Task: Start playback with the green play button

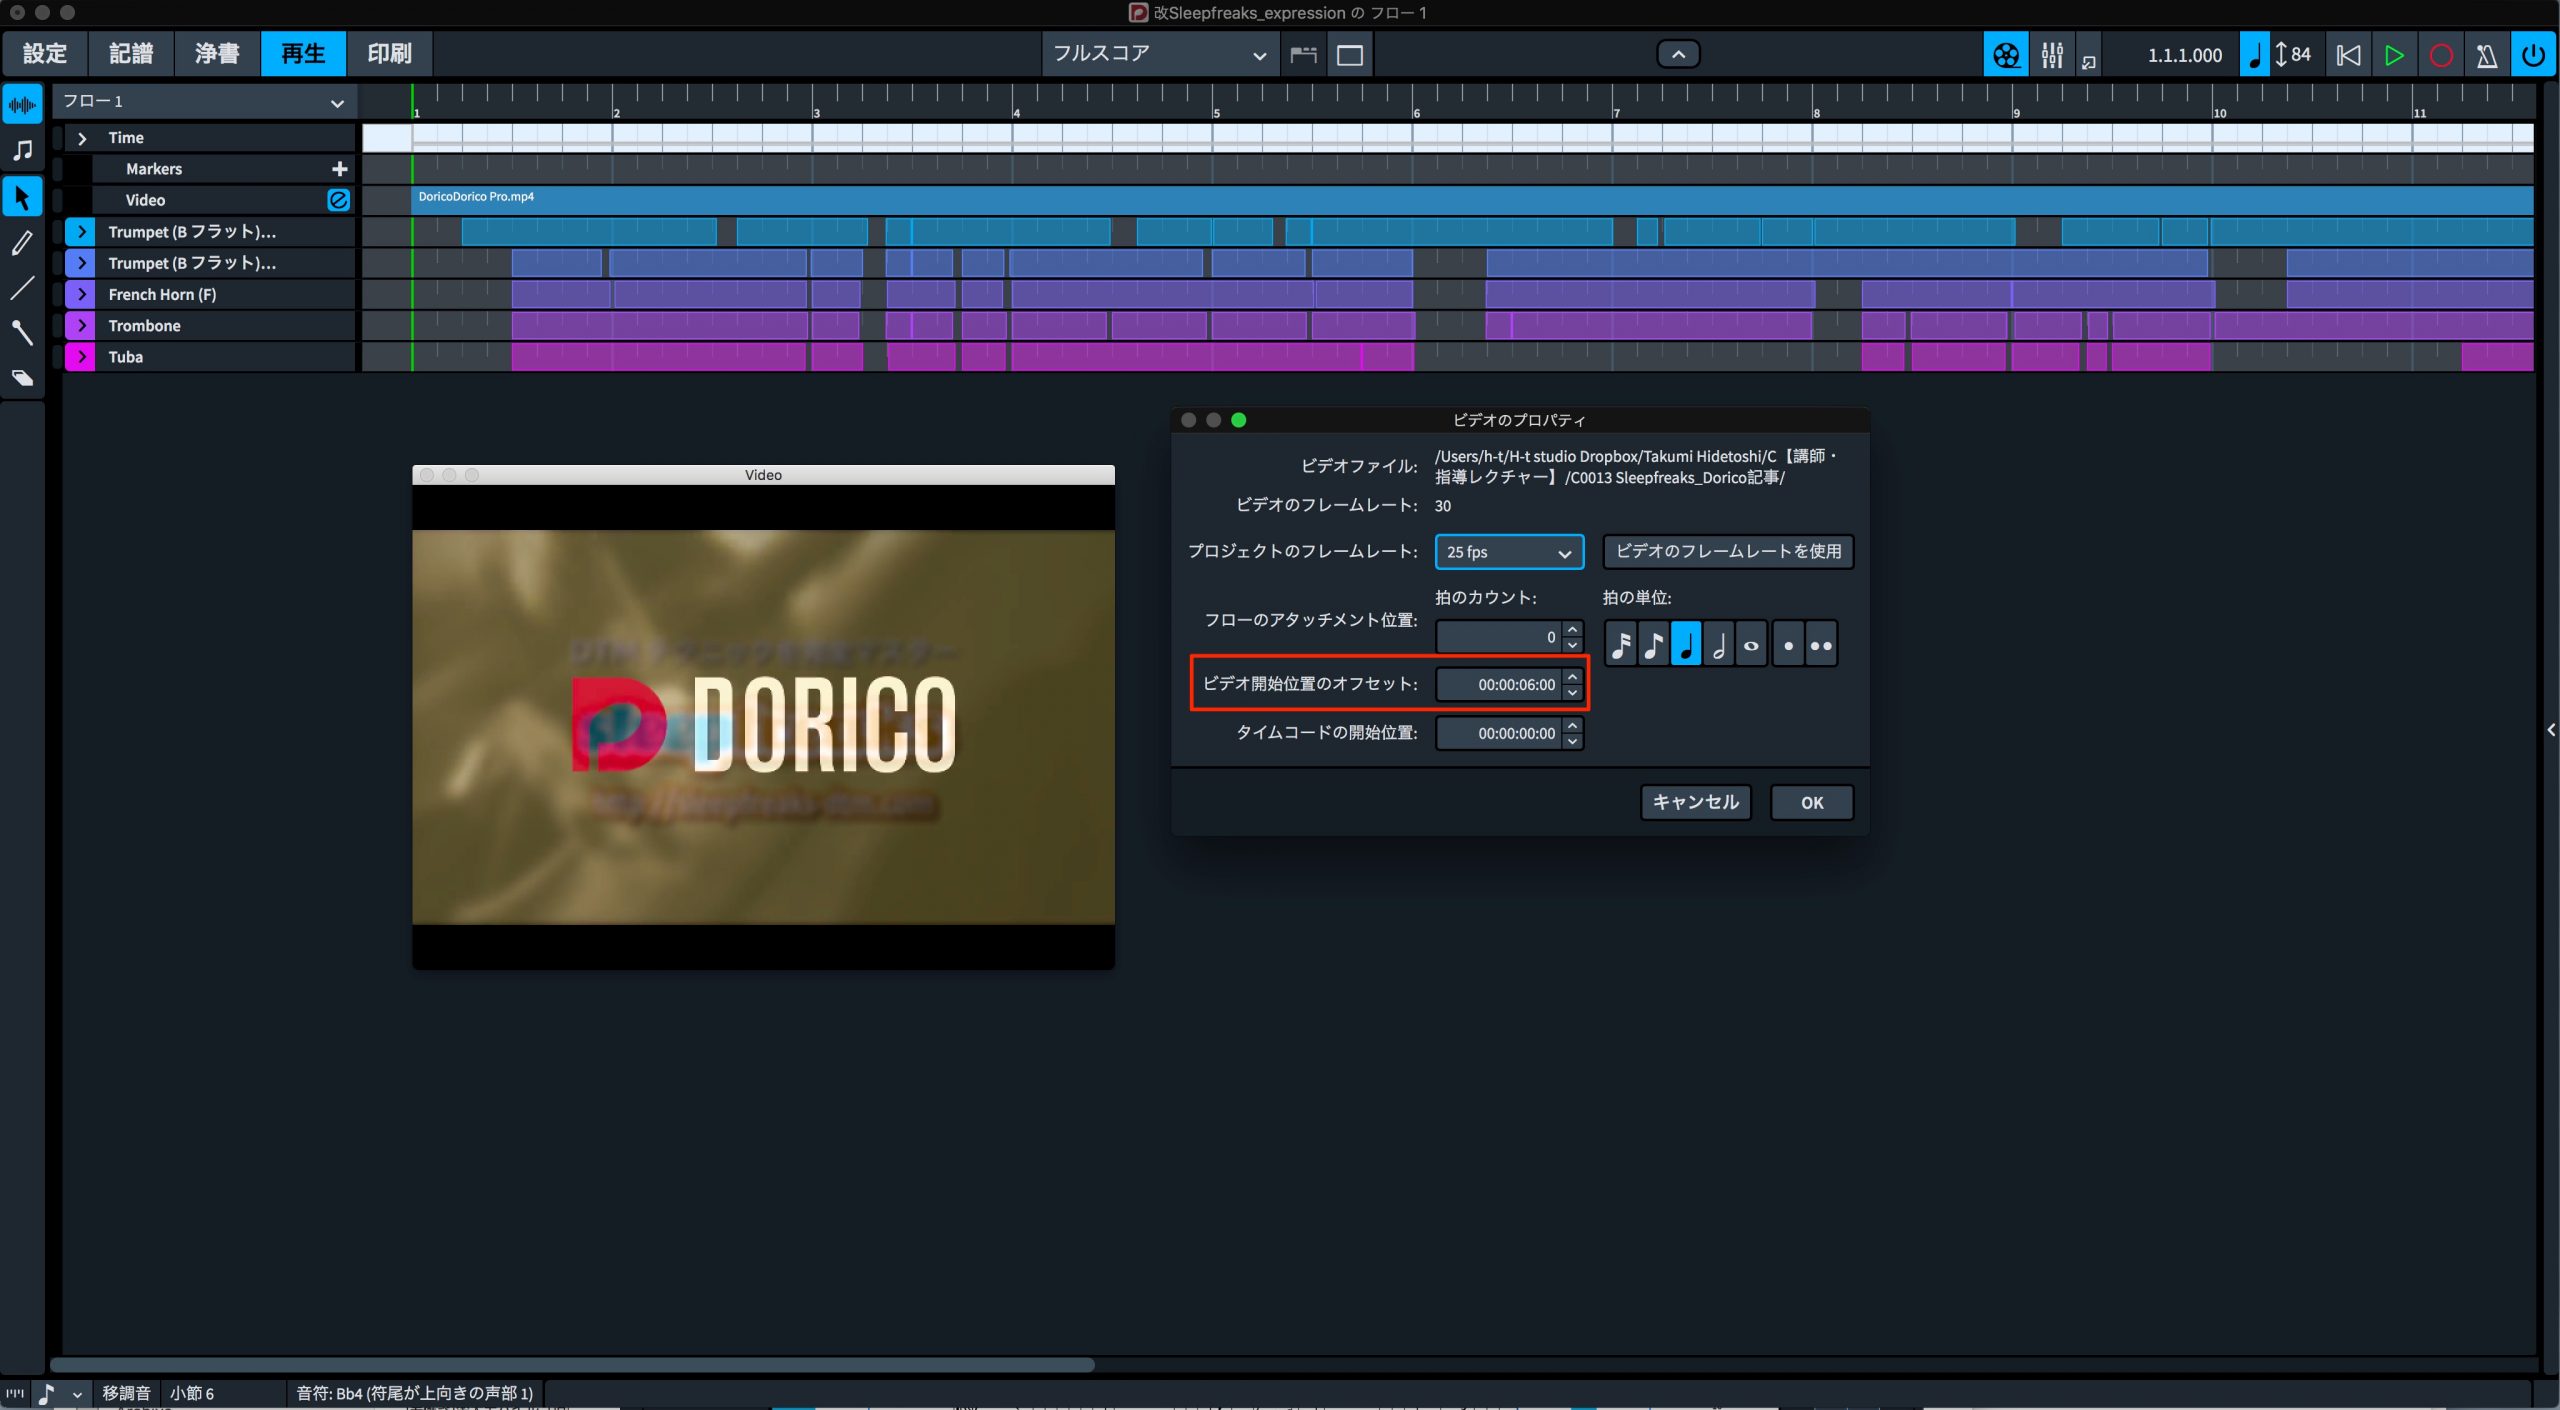Action: click(x=2394, y=55)
